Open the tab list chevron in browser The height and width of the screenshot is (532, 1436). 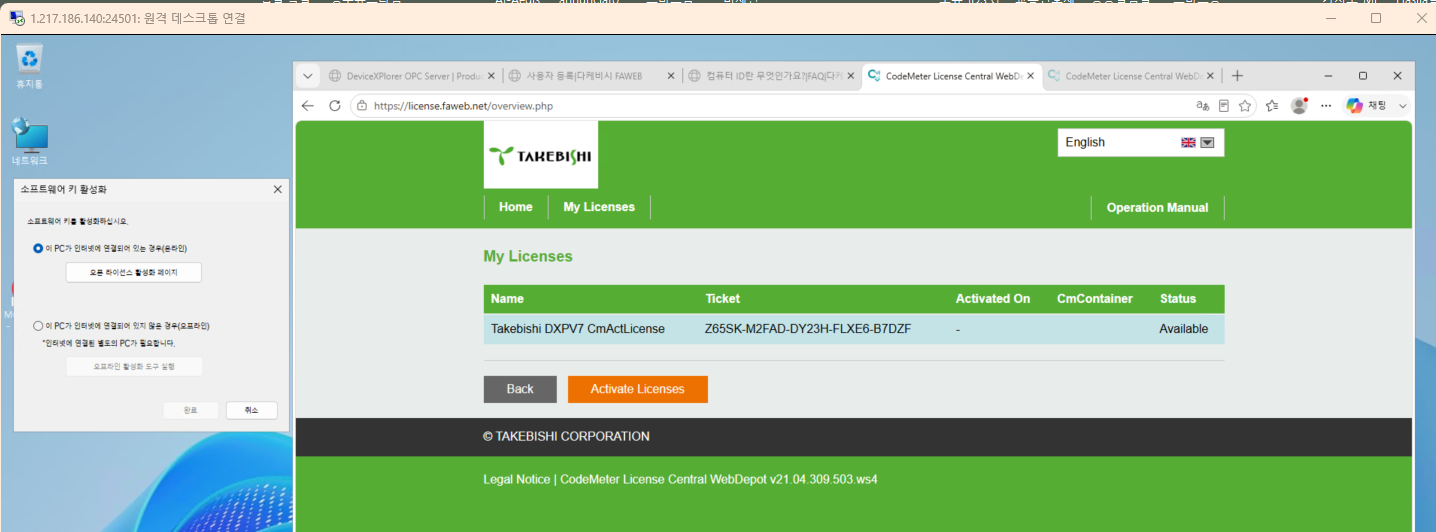308,76
